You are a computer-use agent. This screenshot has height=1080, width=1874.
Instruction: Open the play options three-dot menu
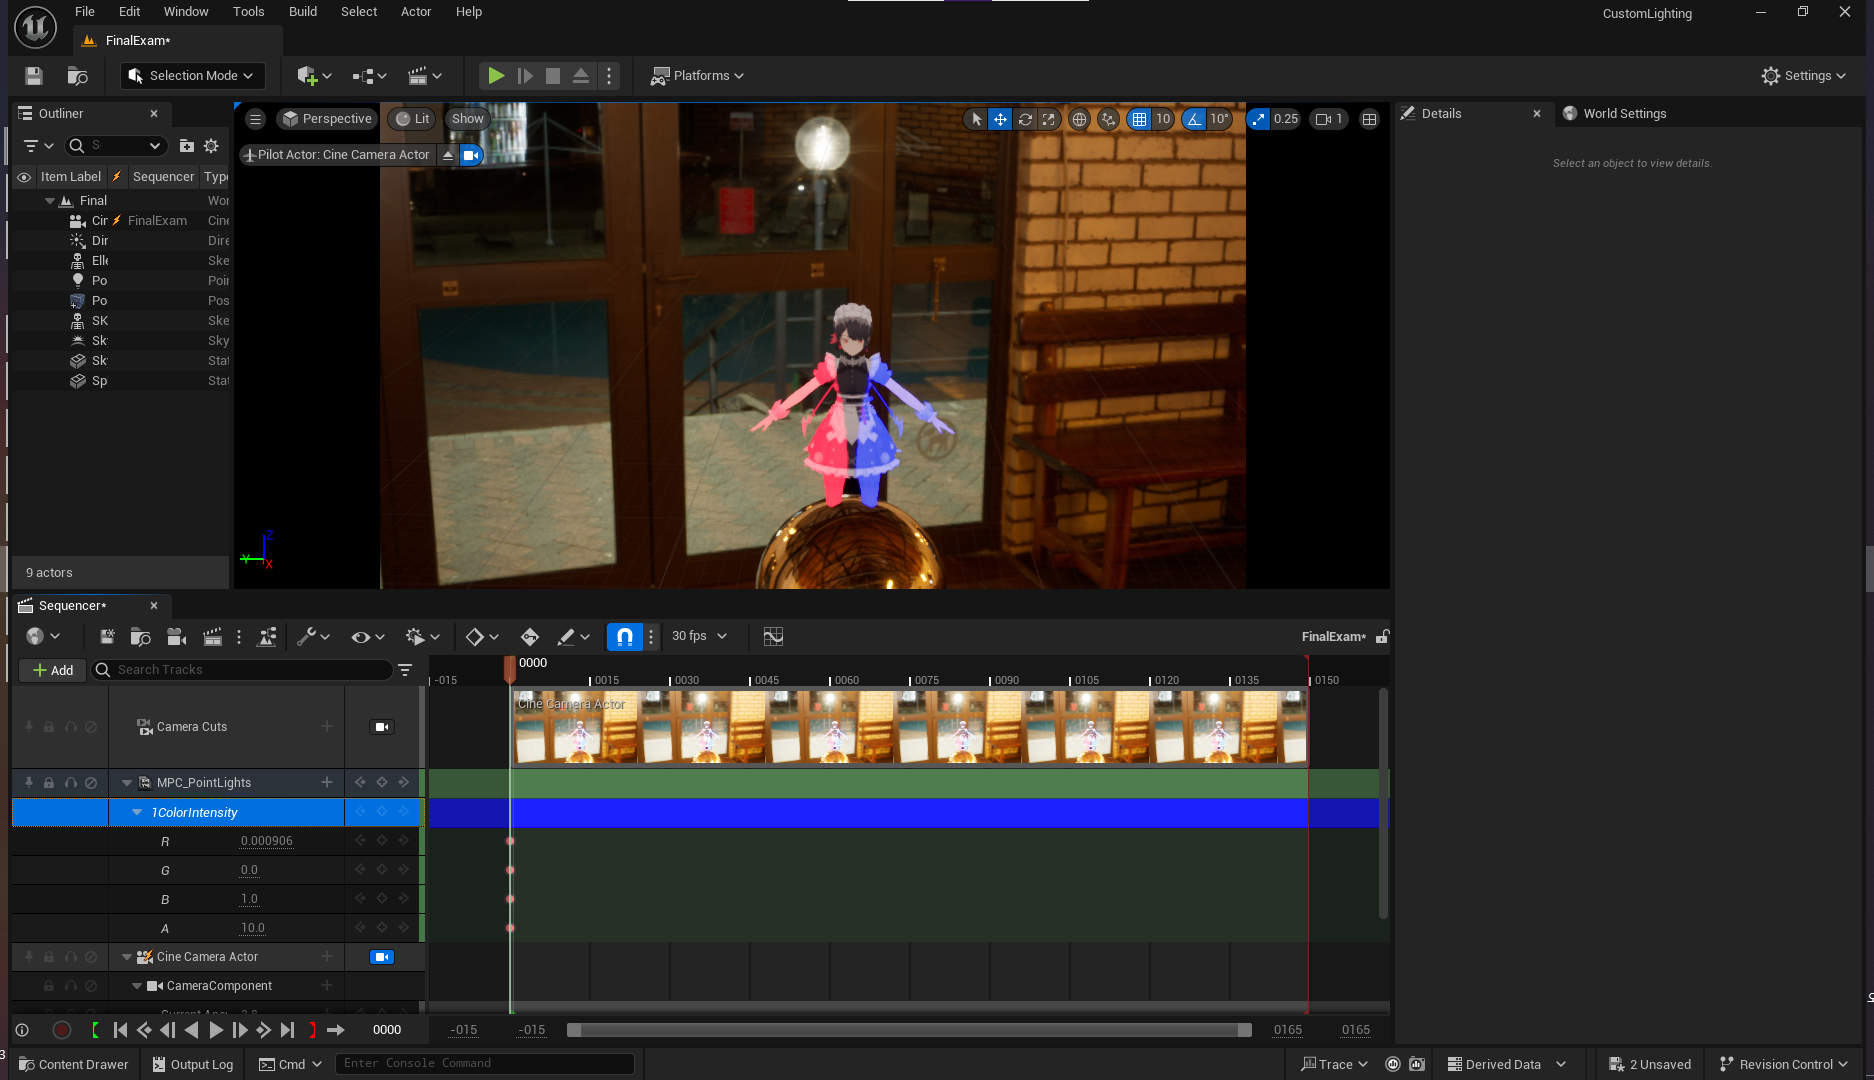tap(609, 76)
